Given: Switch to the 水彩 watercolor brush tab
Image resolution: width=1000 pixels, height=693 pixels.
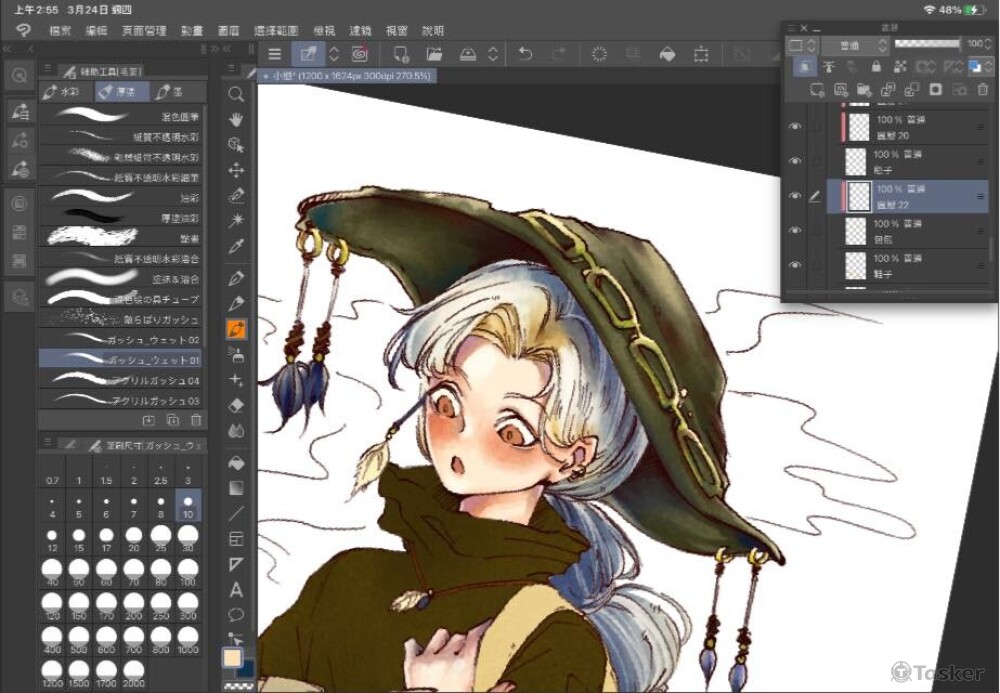Looking at the screenshot, I should click(65, 92).
